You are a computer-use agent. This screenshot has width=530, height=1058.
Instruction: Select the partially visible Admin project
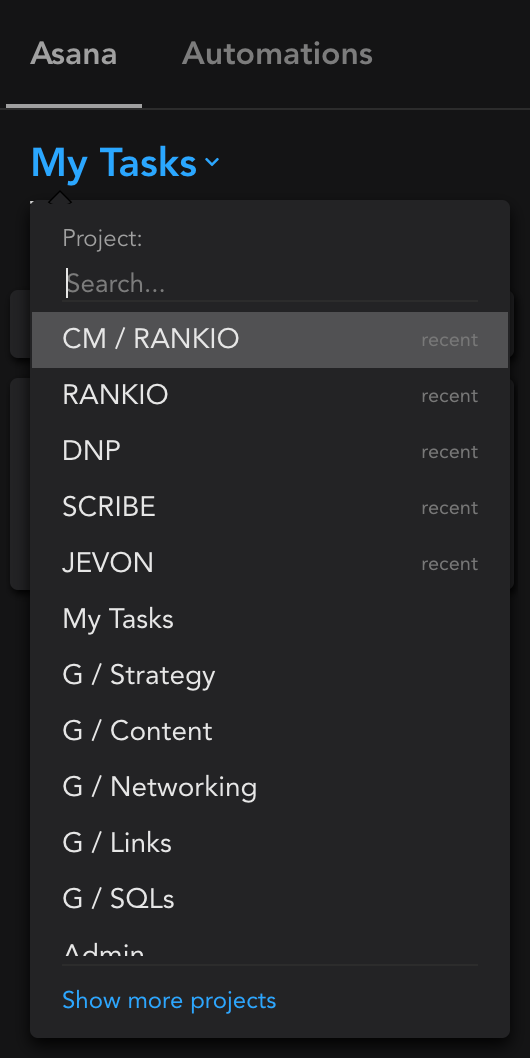click(270, 945)
